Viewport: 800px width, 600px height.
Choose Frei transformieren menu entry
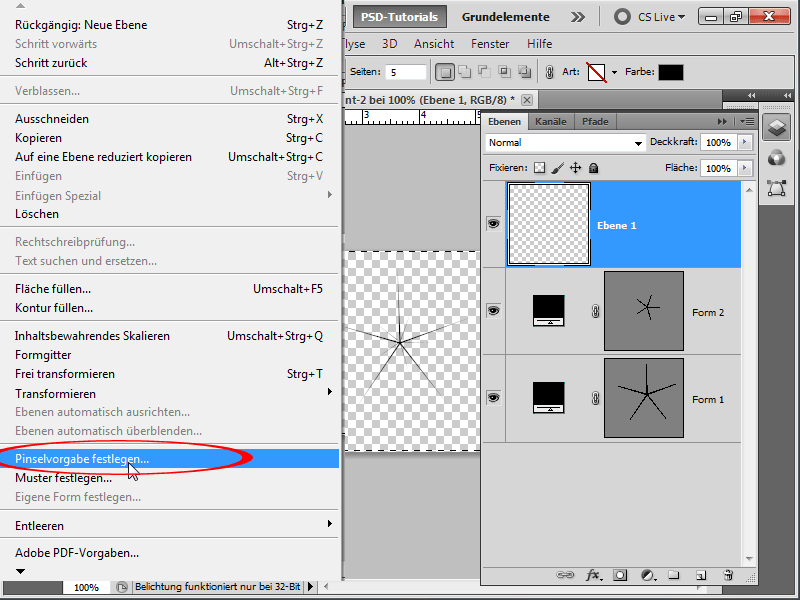pyautogui.click(x=169, y=374)
